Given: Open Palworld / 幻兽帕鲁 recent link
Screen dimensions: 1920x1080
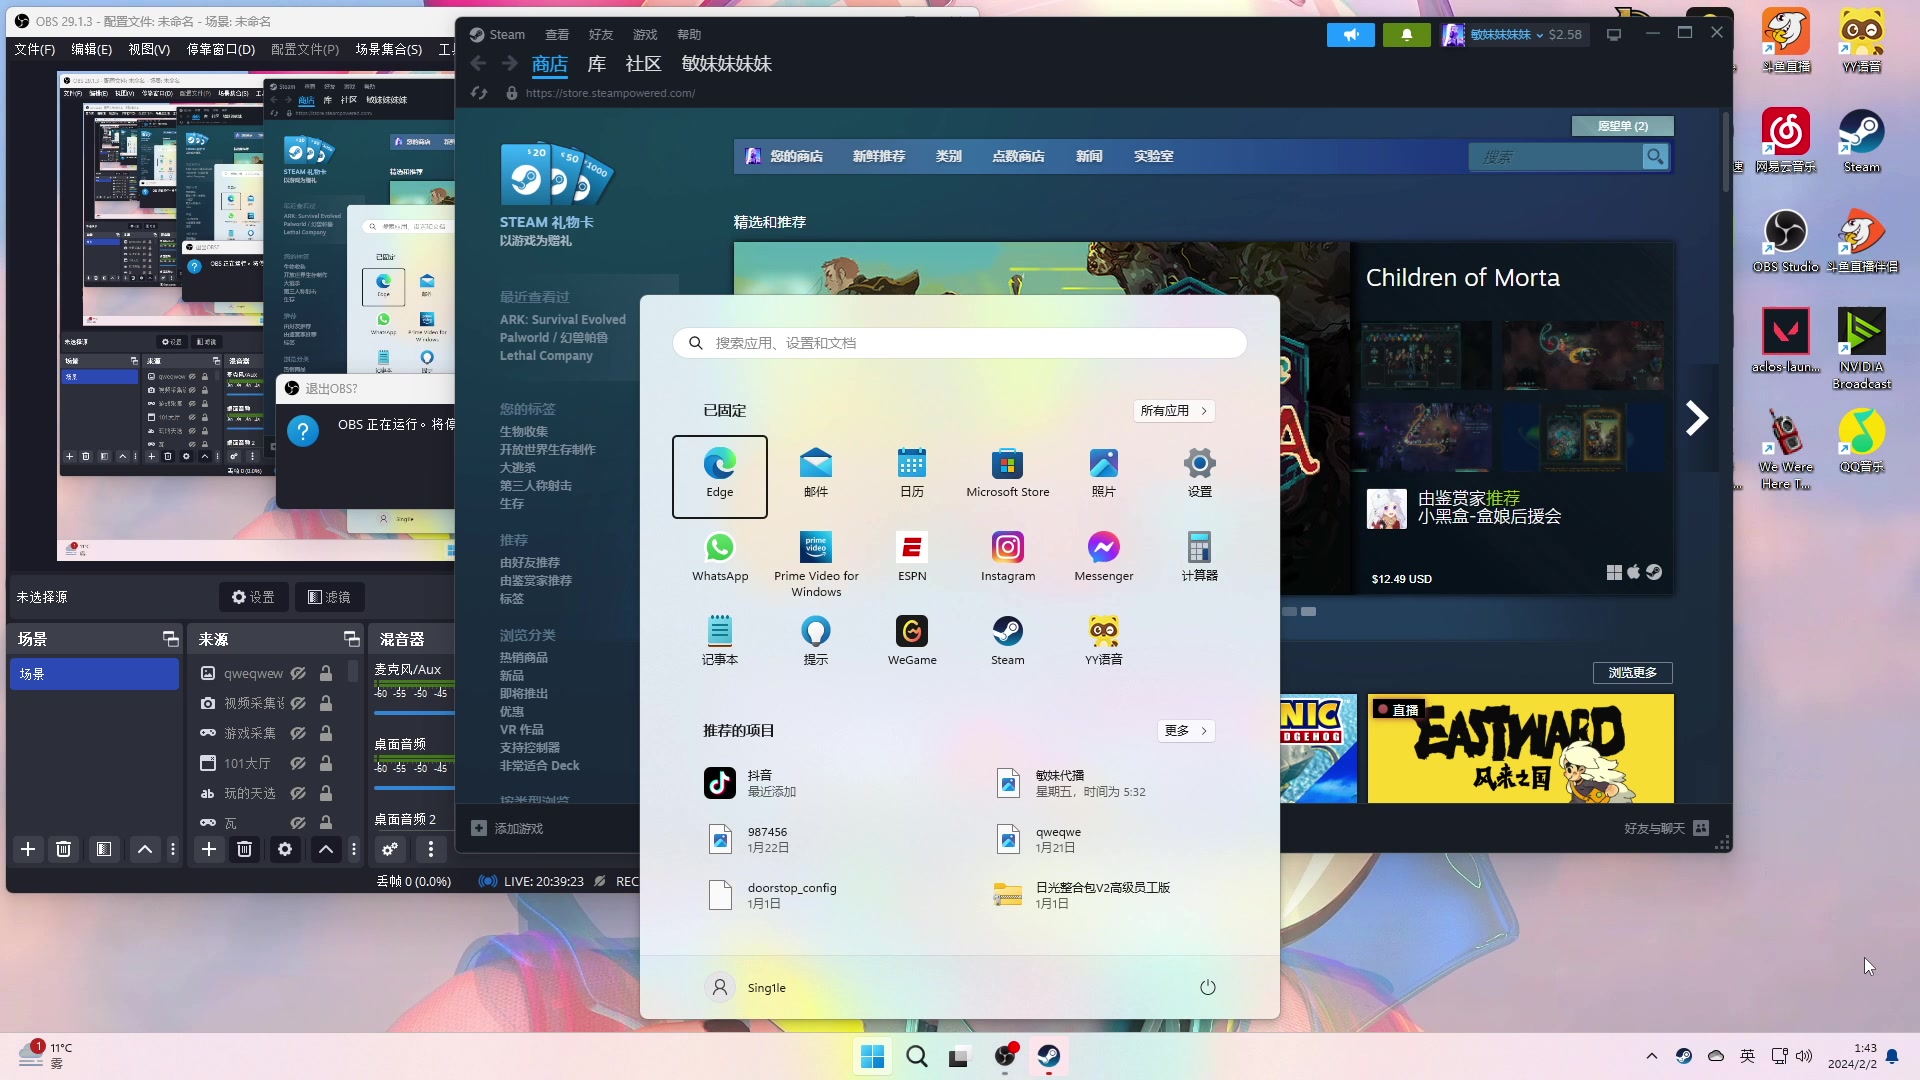Looking at the screenshot, I should pos(554,338).
